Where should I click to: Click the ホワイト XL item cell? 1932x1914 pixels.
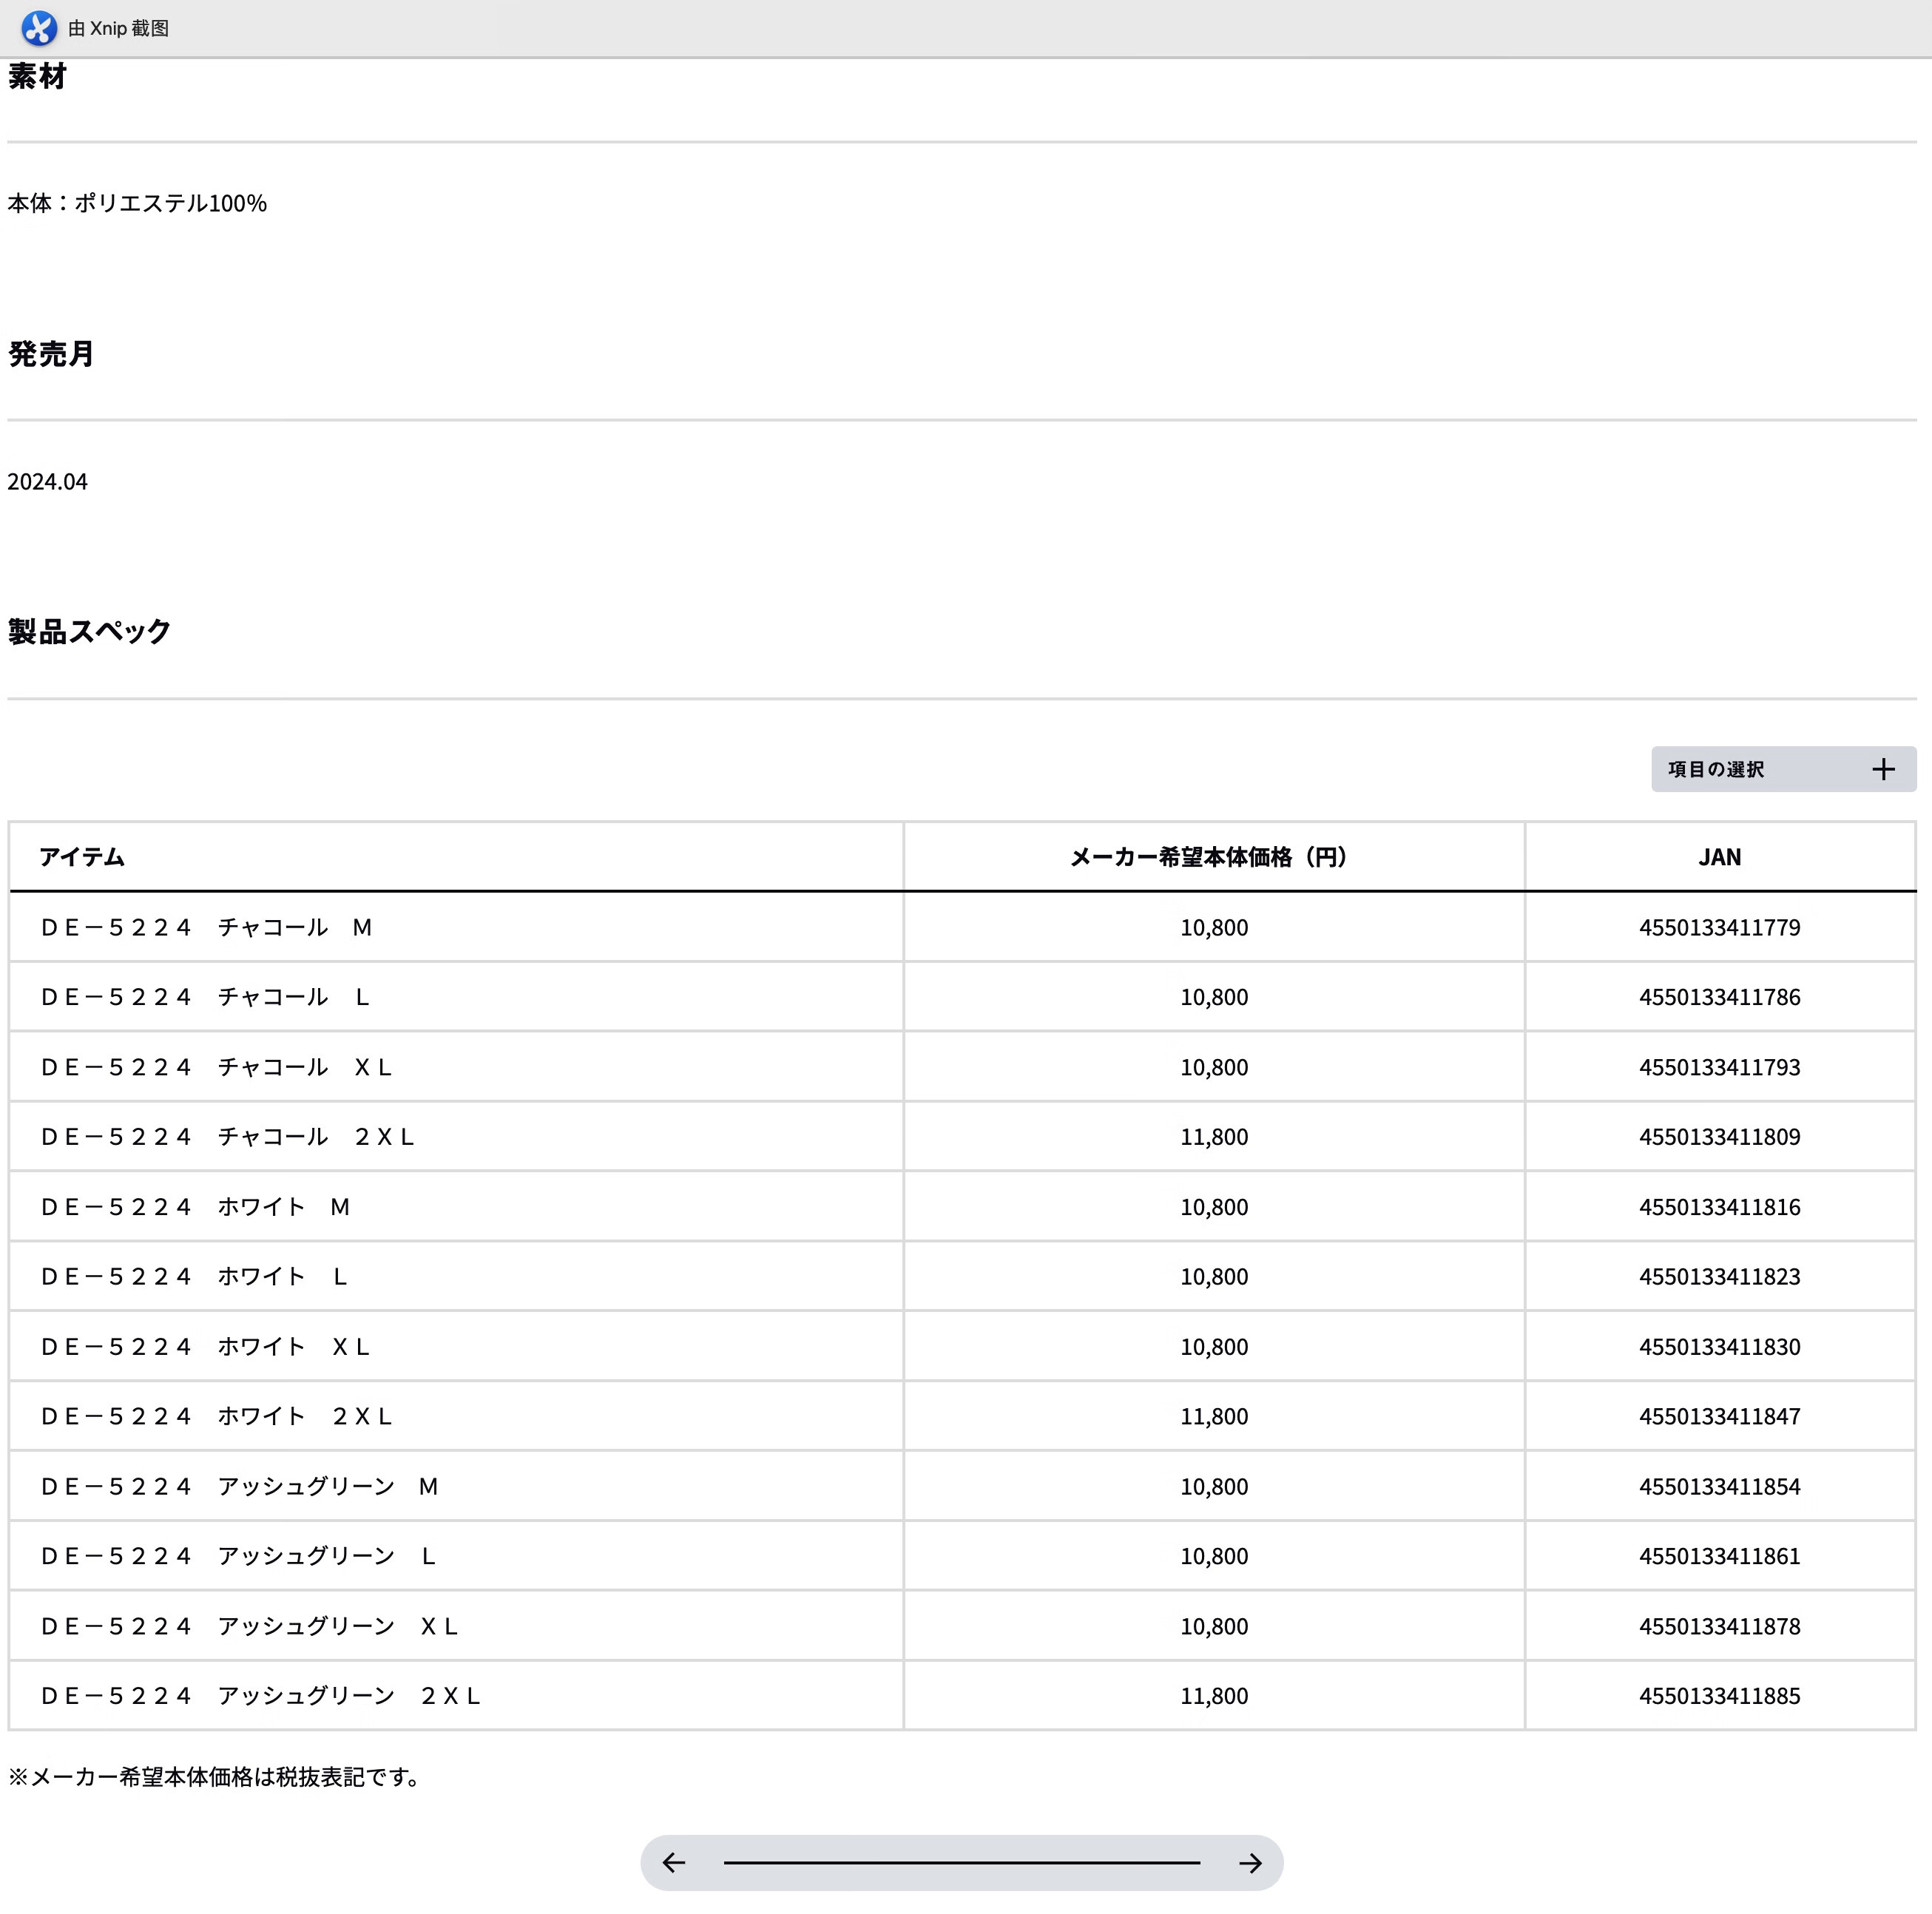tap(205, 1347)
